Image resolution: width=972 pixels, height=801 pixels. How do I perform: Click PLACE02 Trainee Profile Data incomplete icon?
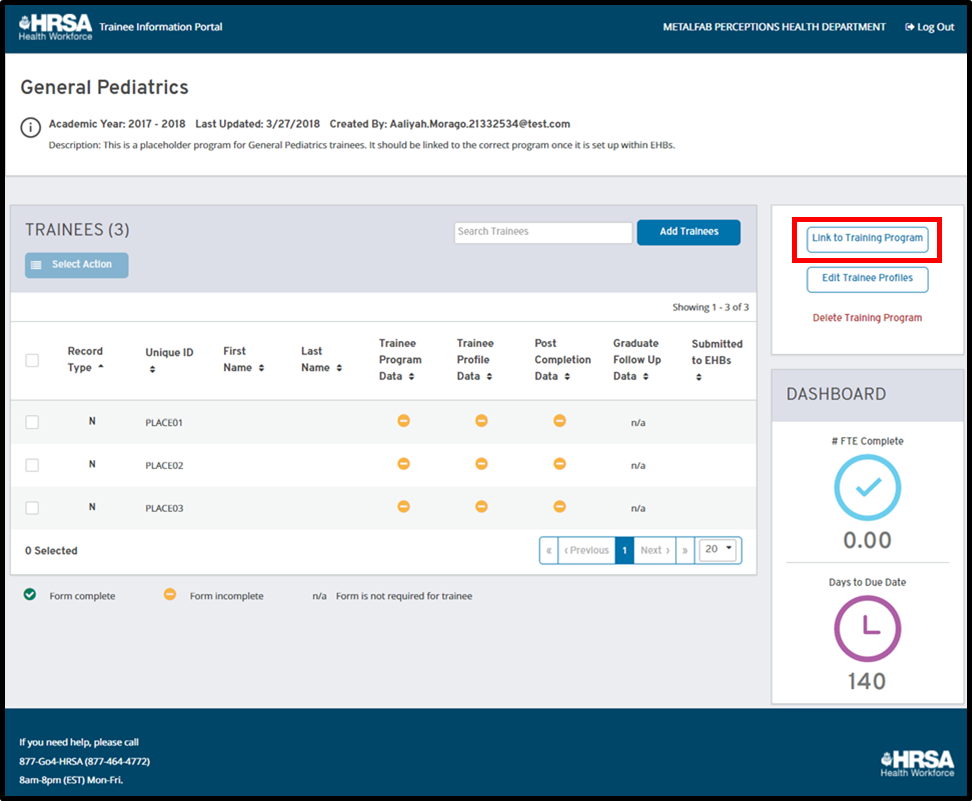[x=481, y=464]
